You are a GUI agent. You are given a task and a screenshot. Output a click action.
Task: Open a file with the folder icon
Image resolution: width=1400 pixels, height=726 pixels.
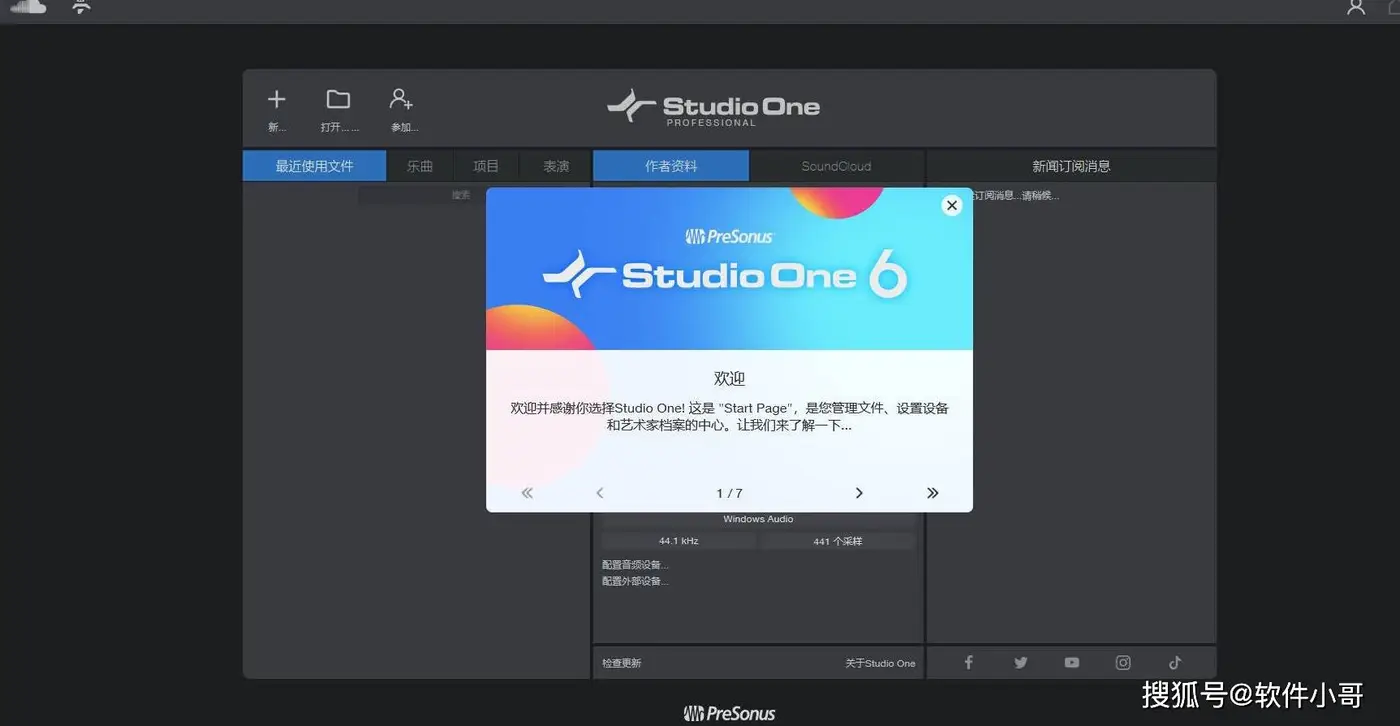(338, 99)
